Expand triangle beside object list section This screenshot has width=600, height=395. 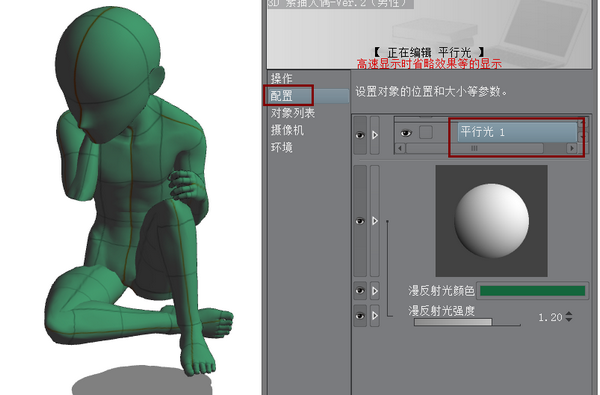[375, 135]
